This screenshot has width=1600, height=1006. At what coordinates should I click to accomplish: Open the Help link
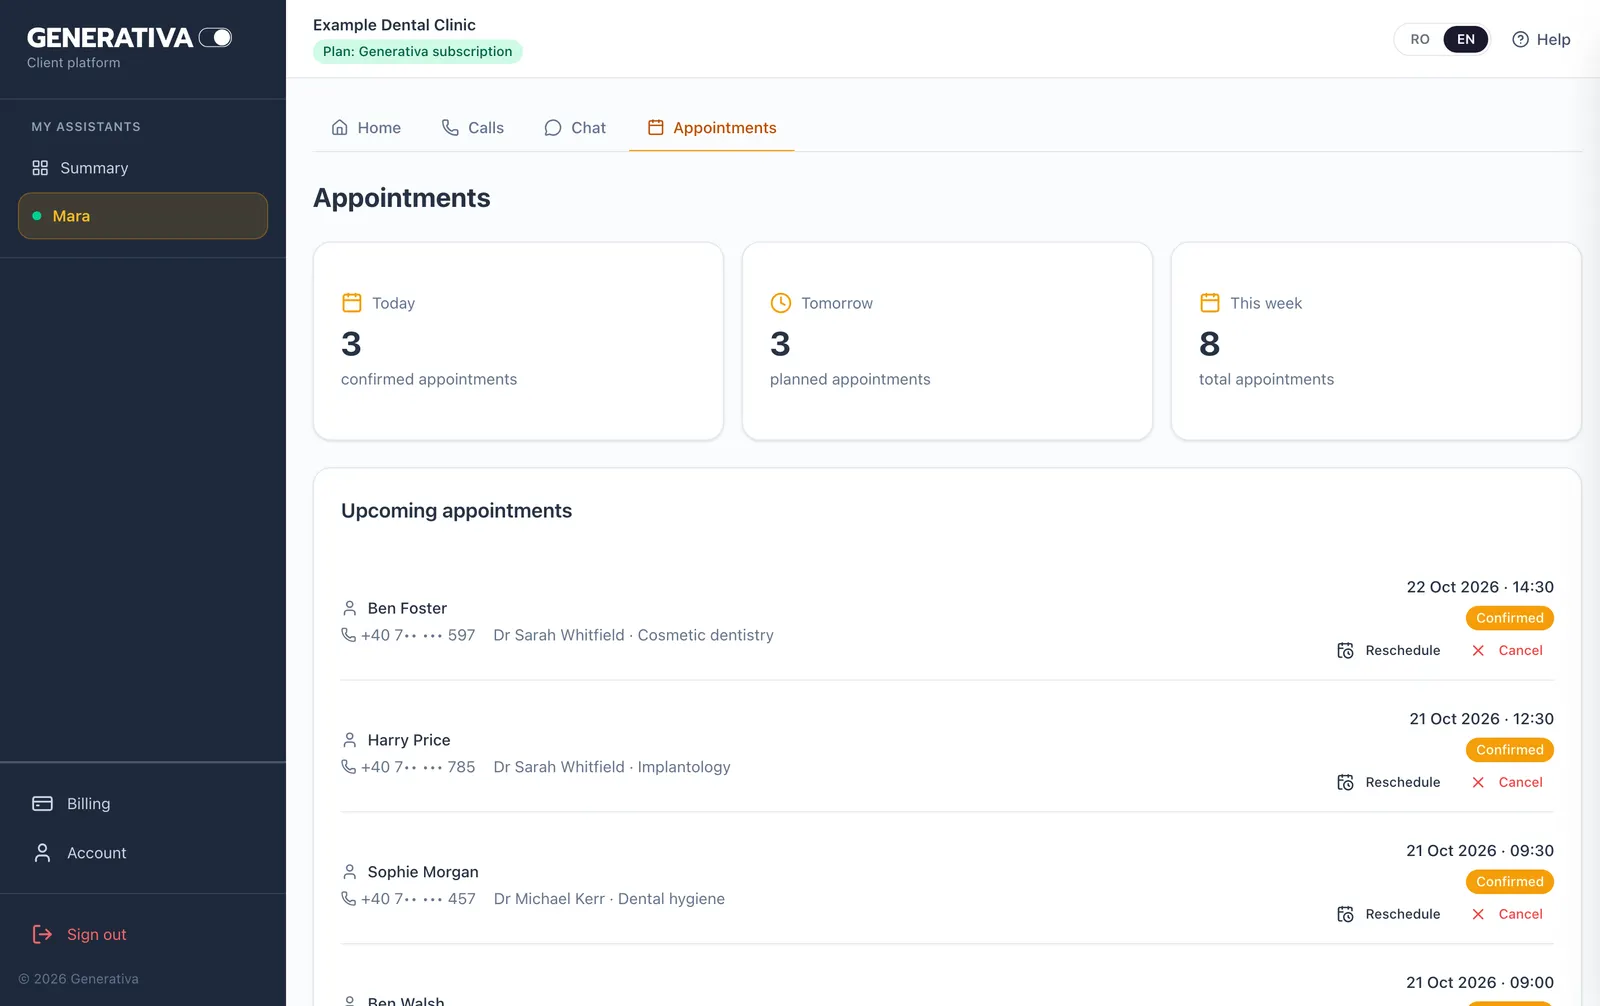(x=1541, y=39)
